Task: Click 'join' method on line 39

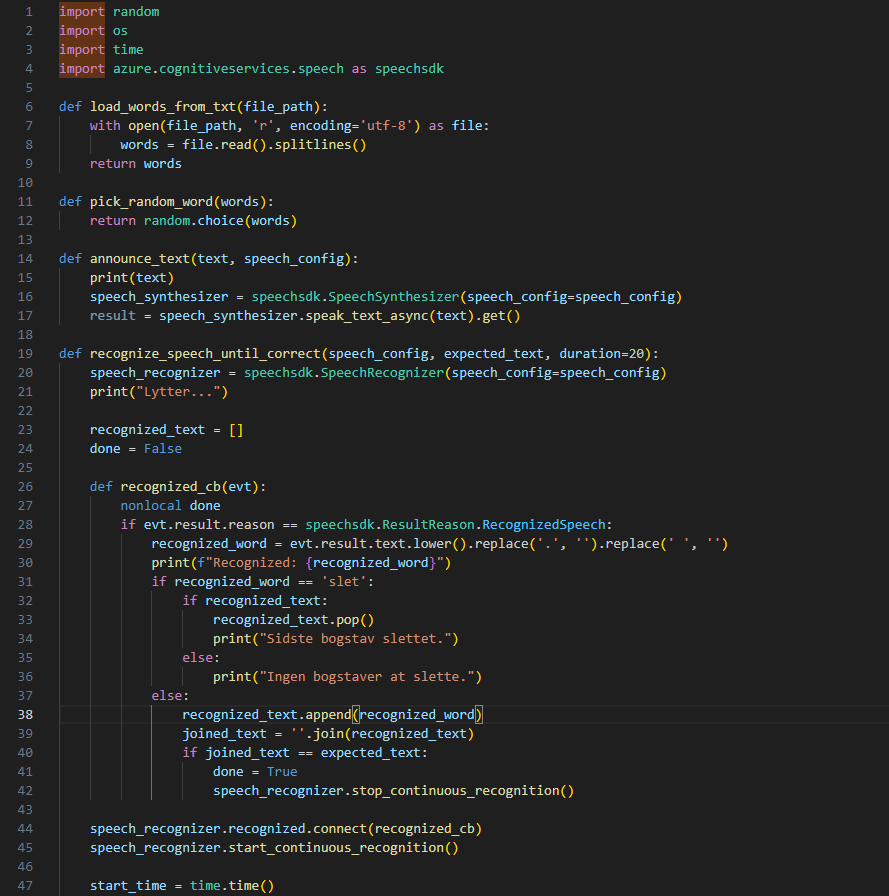Action: [x=329, y=734]
